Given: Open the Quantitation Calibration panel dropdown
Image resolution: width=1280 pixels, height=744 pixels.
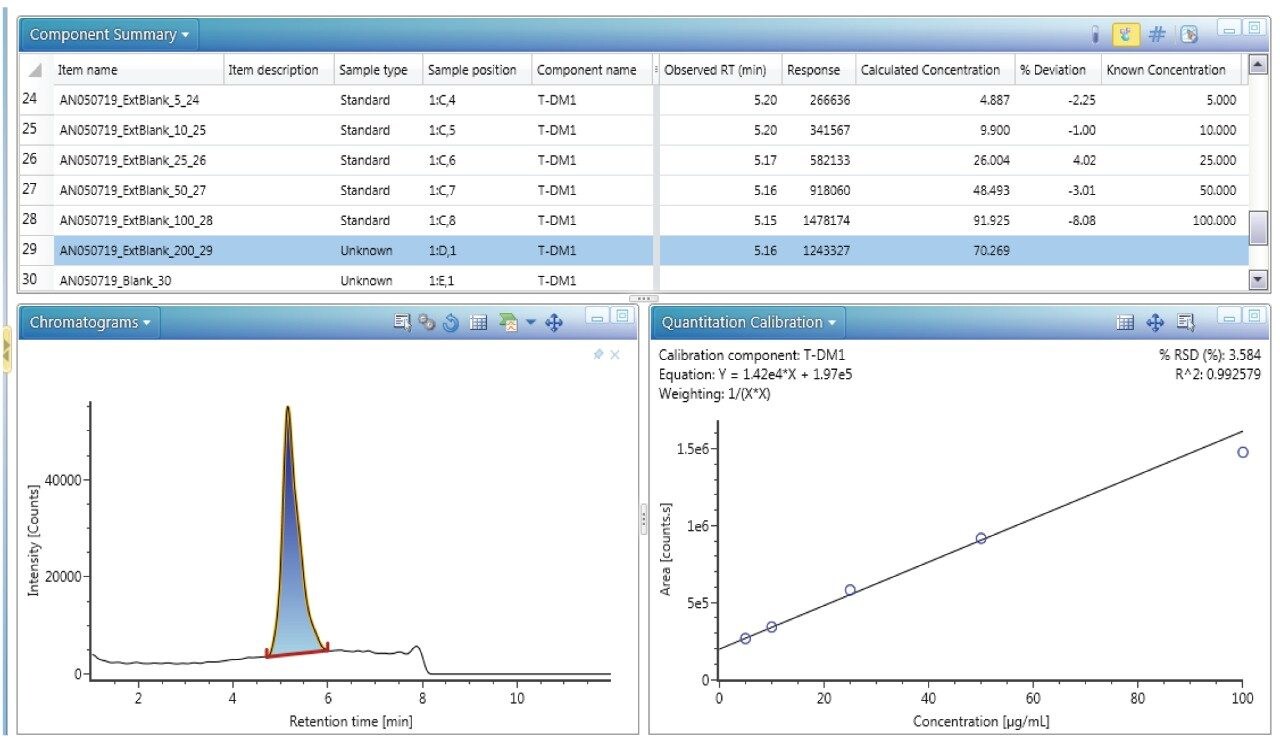Looking at the screenshot, I should [x=748, y=323].
